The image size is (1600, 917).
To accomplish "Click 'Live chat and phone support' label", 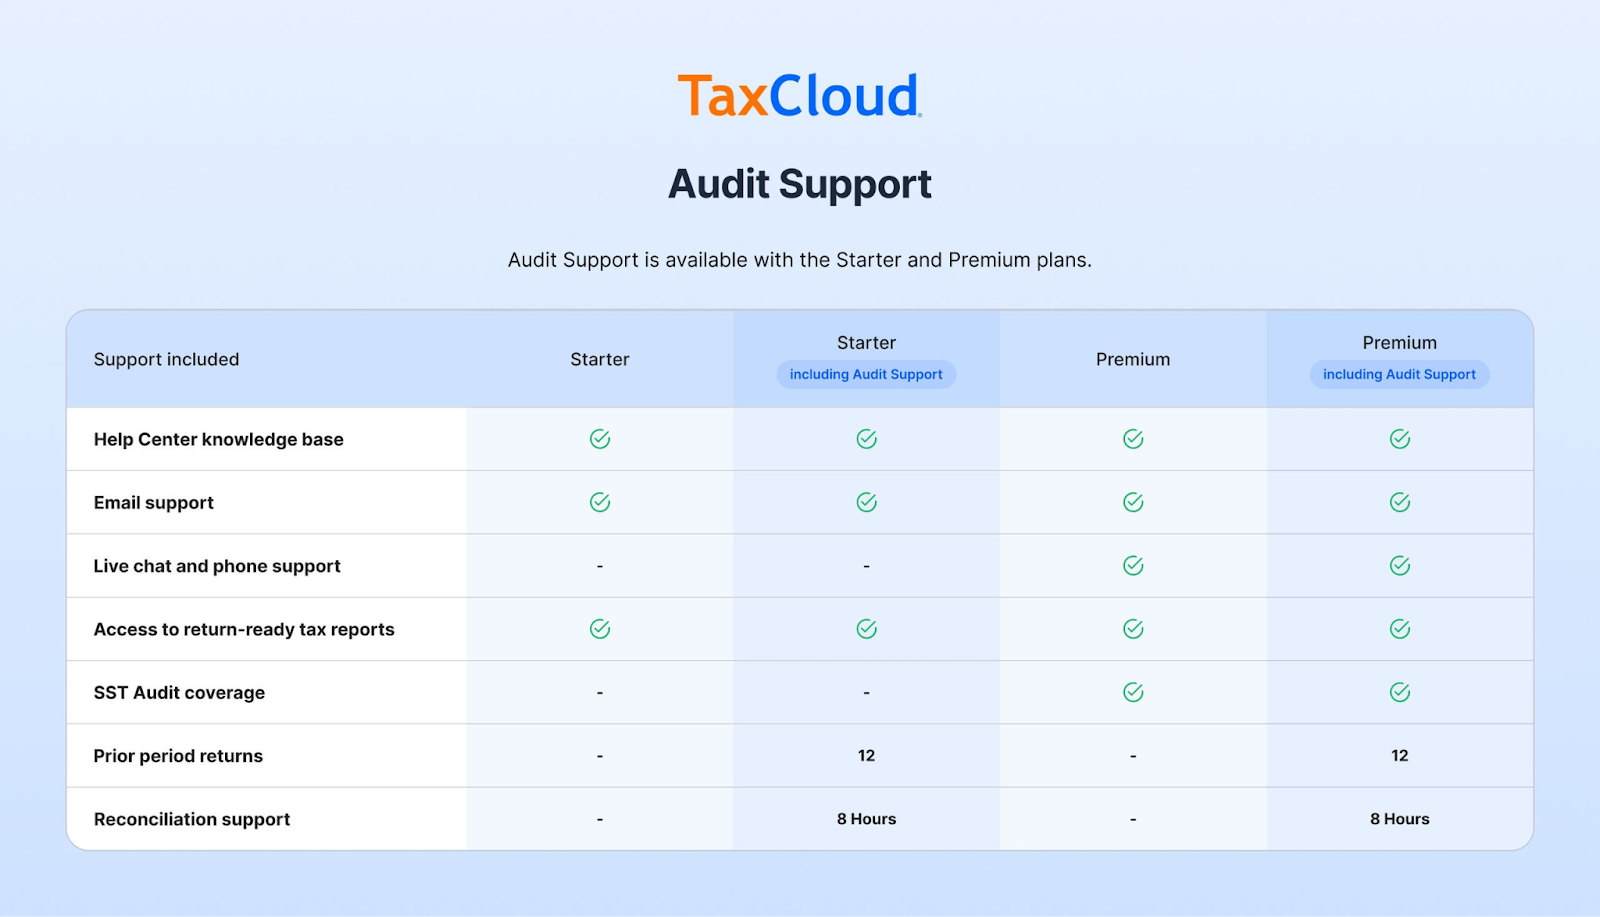I will 217,566.
